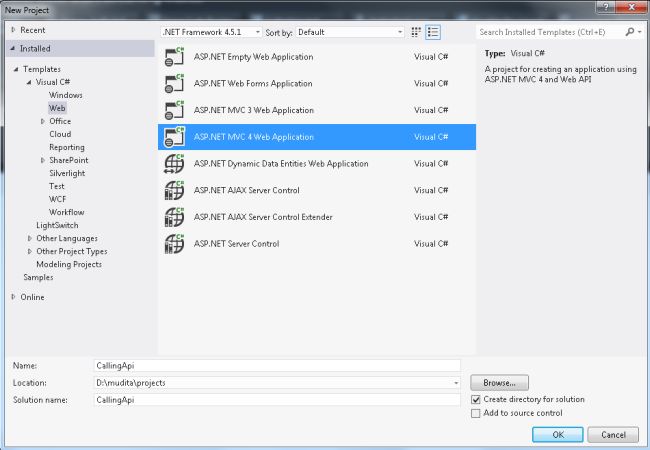The width and height of the screenshot is (650, 450).
Task: Click the ASP.NET Web Forms Application icon
Action: click(174, 84)
